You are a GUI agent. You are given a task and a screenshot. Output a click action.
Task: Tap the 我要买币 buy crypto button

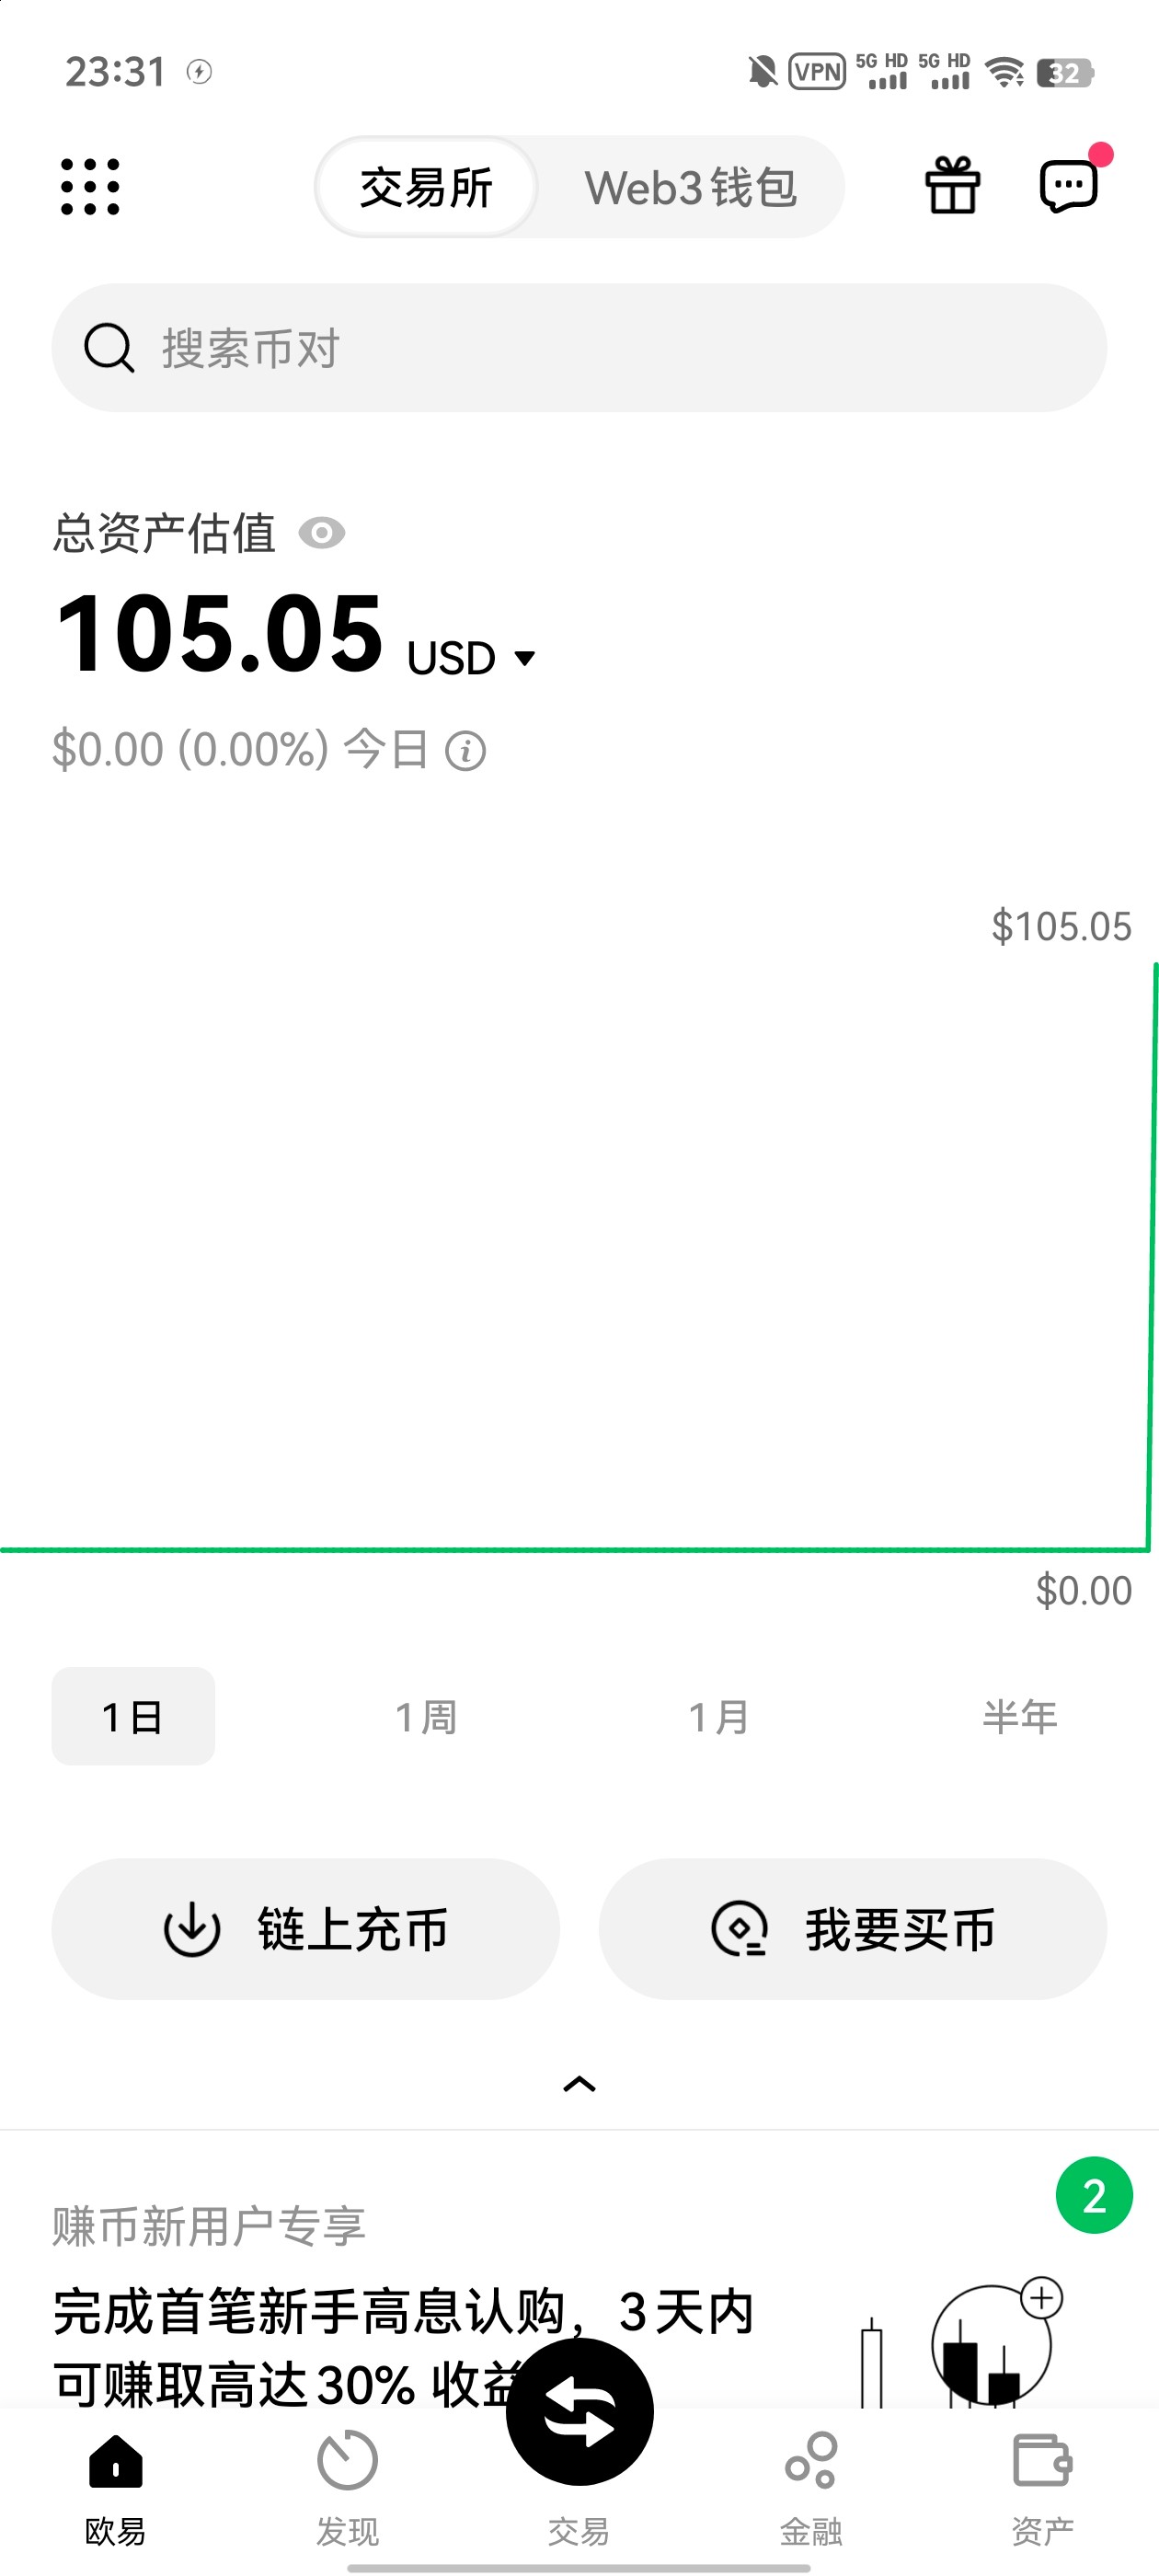[x=852, y=1929]
